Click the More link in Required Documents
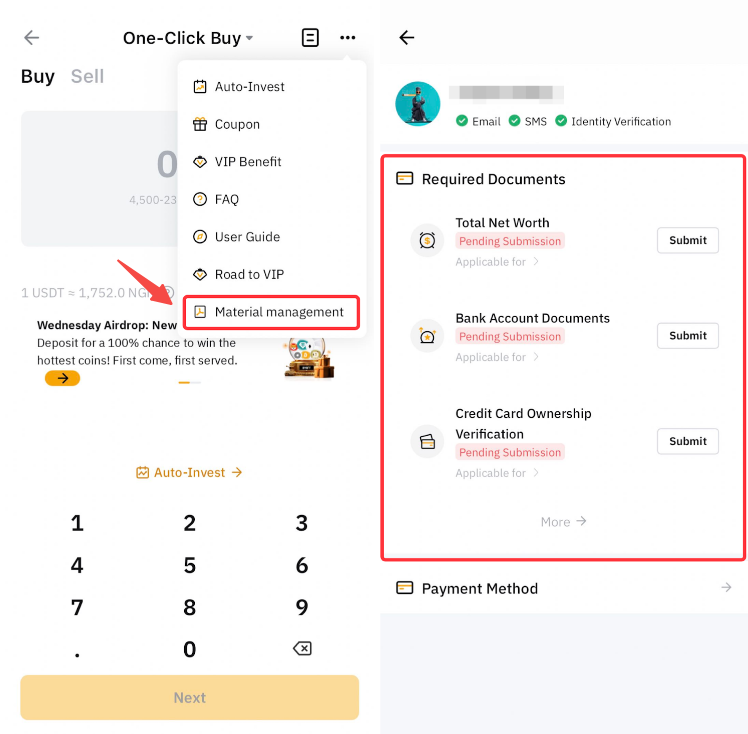 click(x=563, y=522)
